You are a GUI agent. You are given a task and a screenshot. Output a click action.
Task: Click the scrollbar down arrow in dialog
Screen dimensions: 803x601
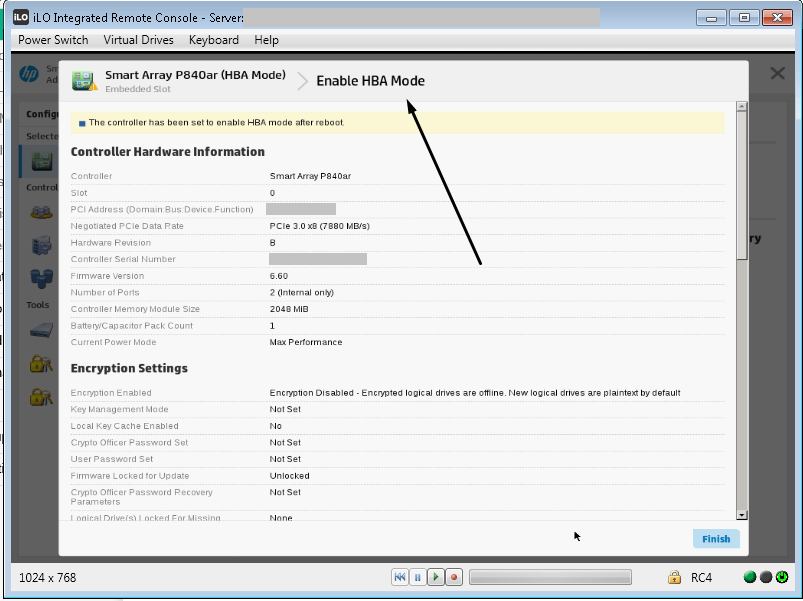[x=742, y=515]
